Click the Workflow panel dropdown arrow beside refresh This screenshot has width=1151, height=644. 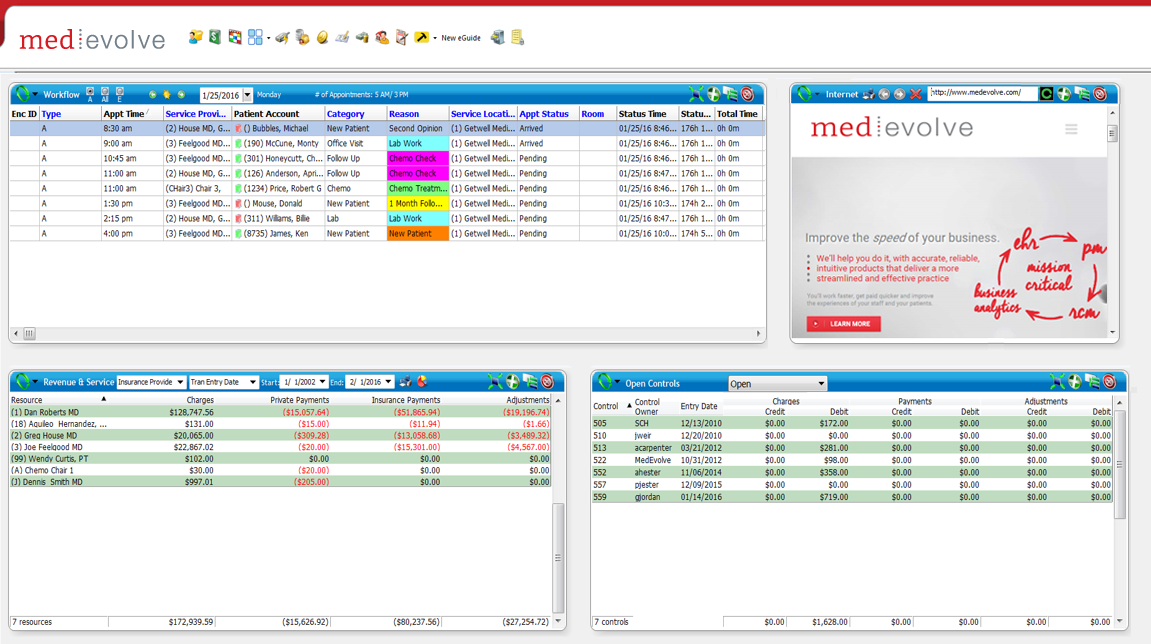pos(35,95)
